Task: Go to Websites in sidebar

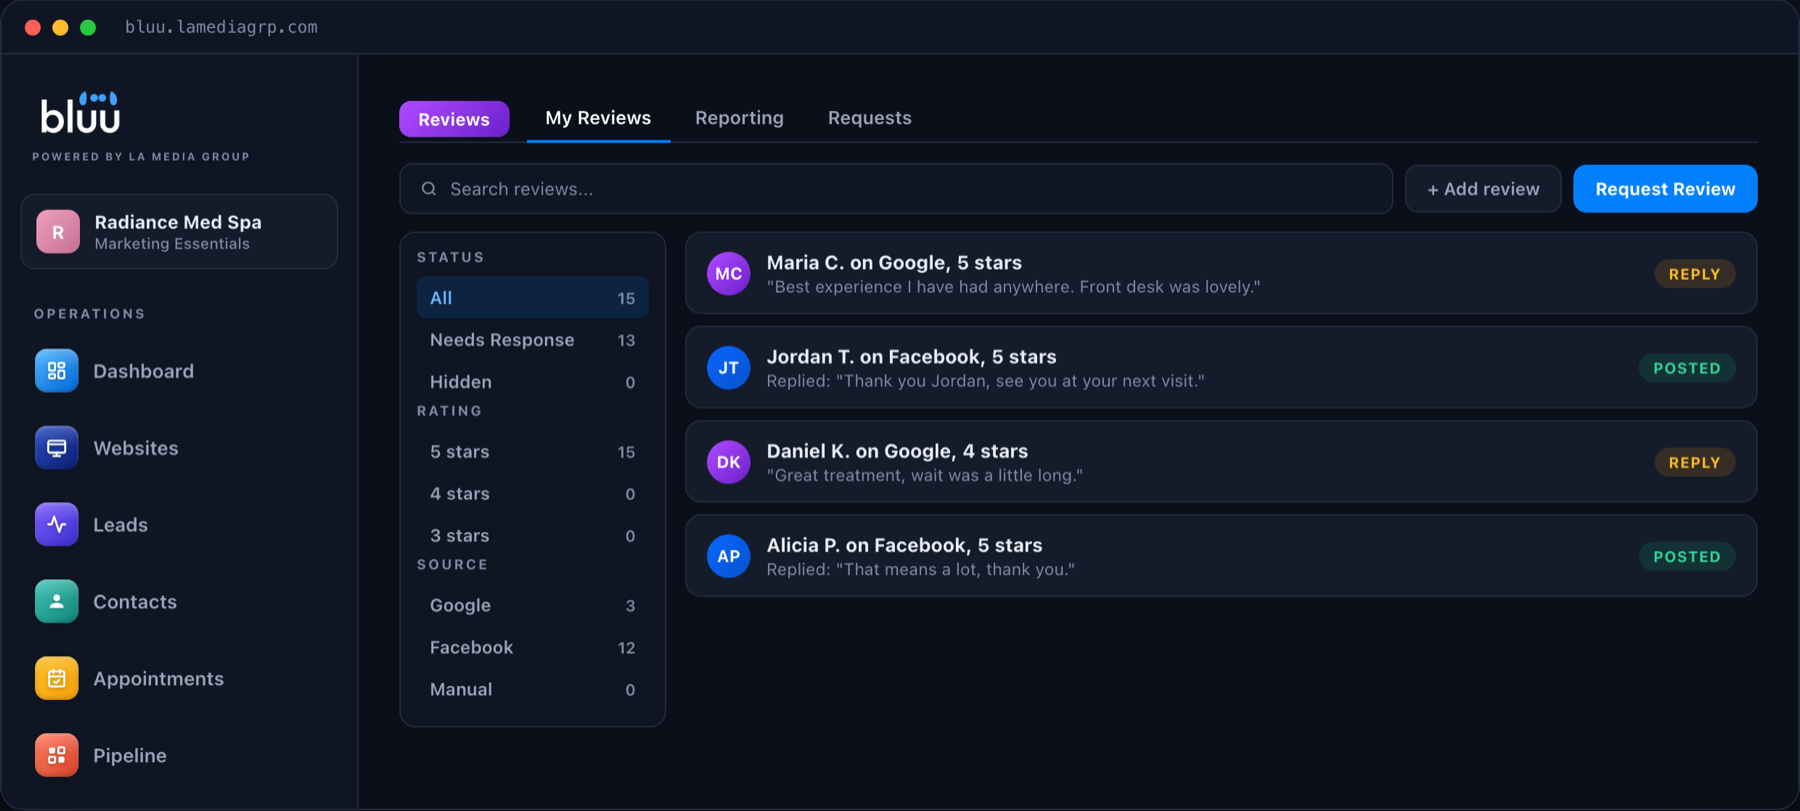Action: tap(136, 448)
